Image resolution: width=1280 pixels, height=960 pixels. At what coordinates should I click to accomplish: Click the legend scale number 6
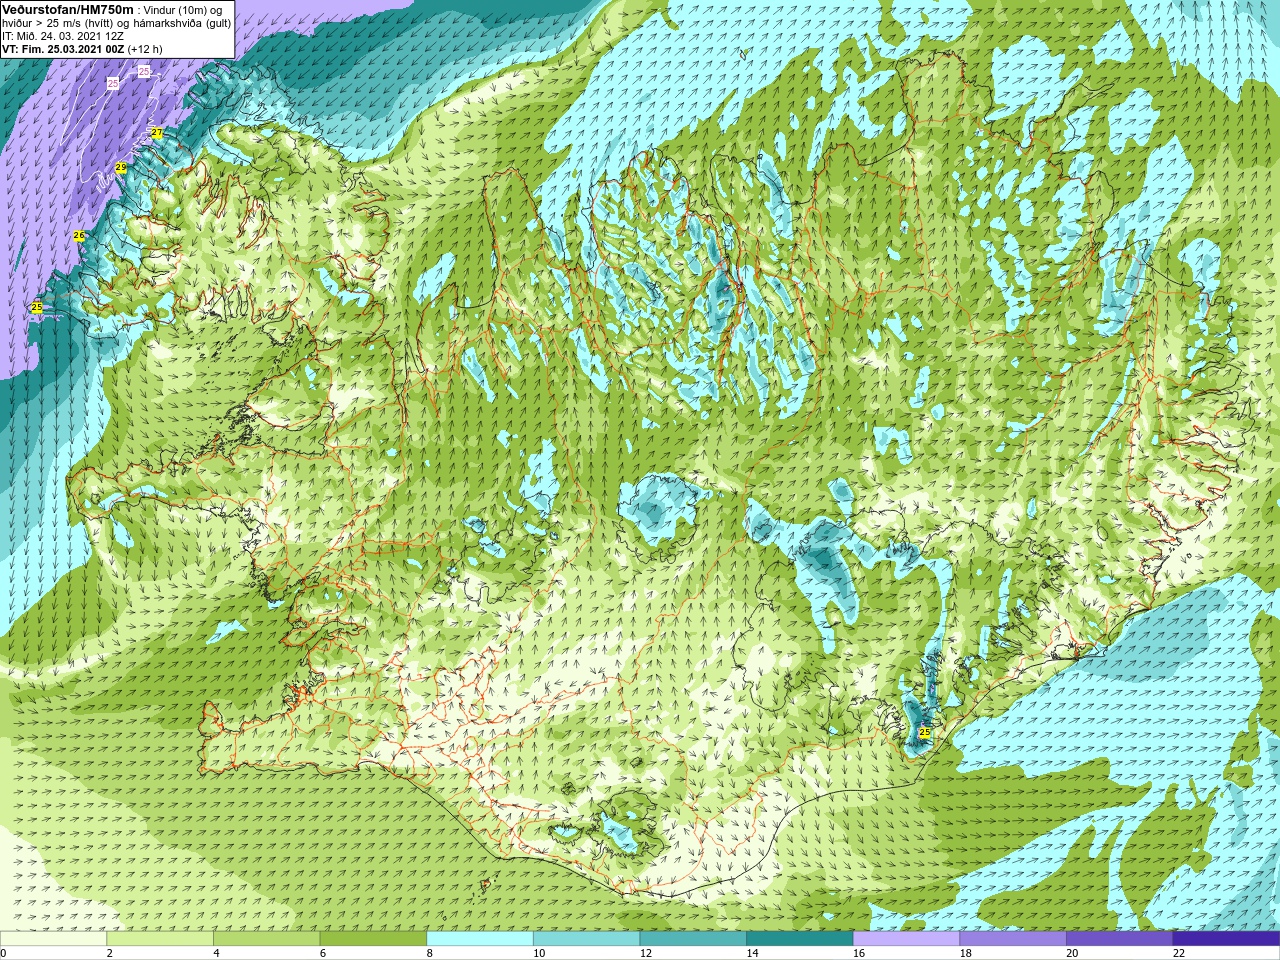click(x=323, y=953)
